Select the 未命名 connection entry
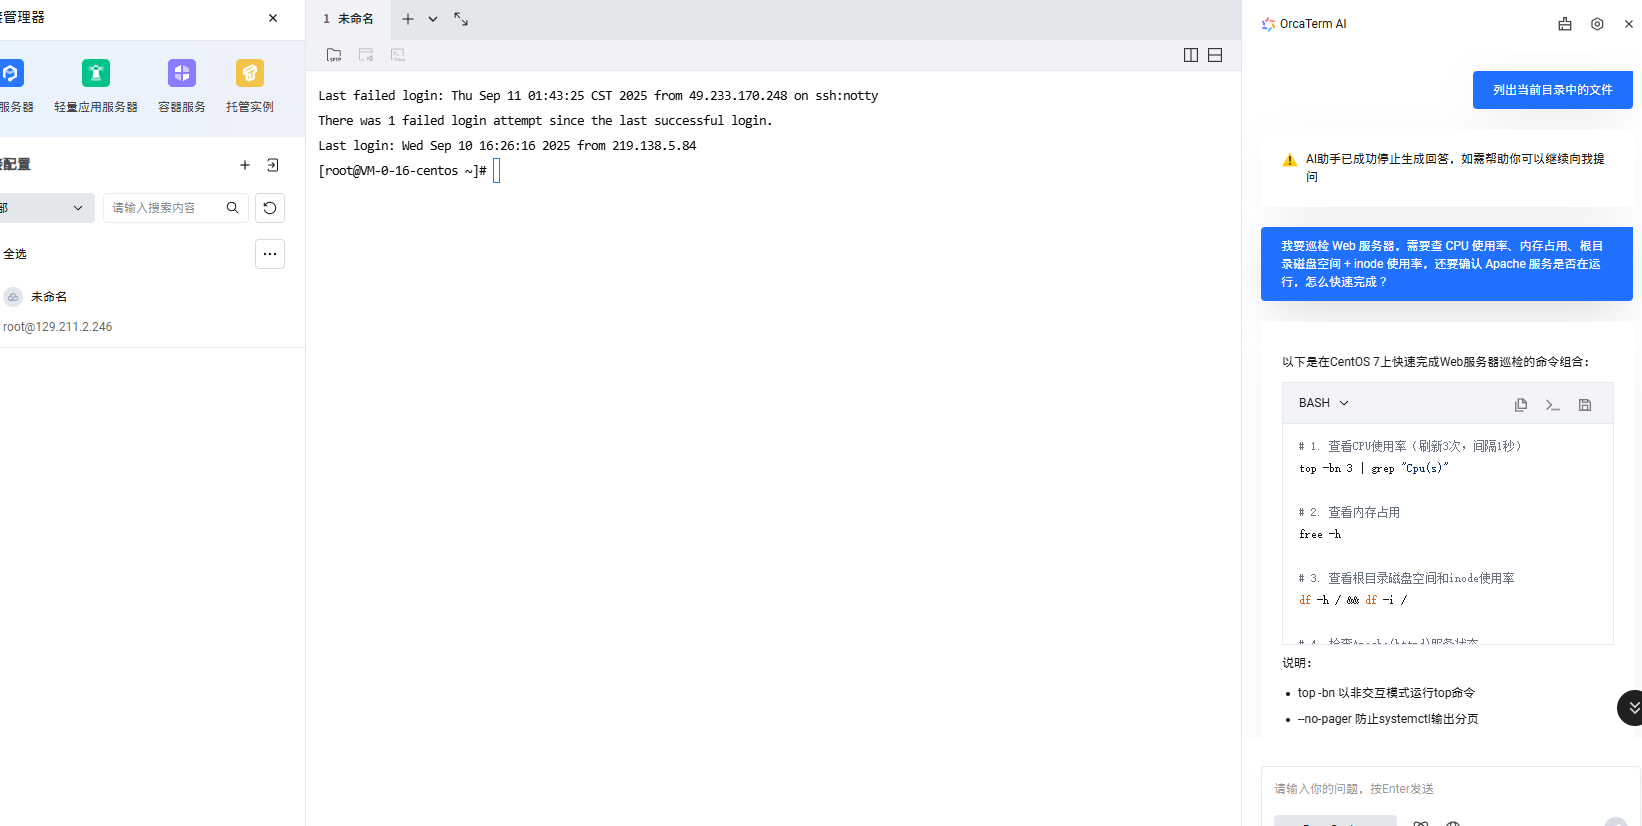This screenshot has width=1642, height=826. (x=49, y=297)
